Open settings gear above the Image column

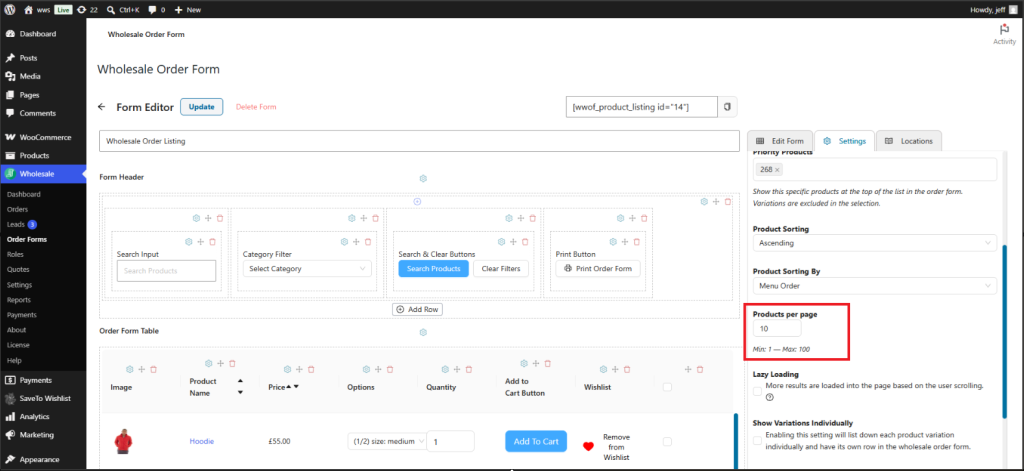pos(130,369)
